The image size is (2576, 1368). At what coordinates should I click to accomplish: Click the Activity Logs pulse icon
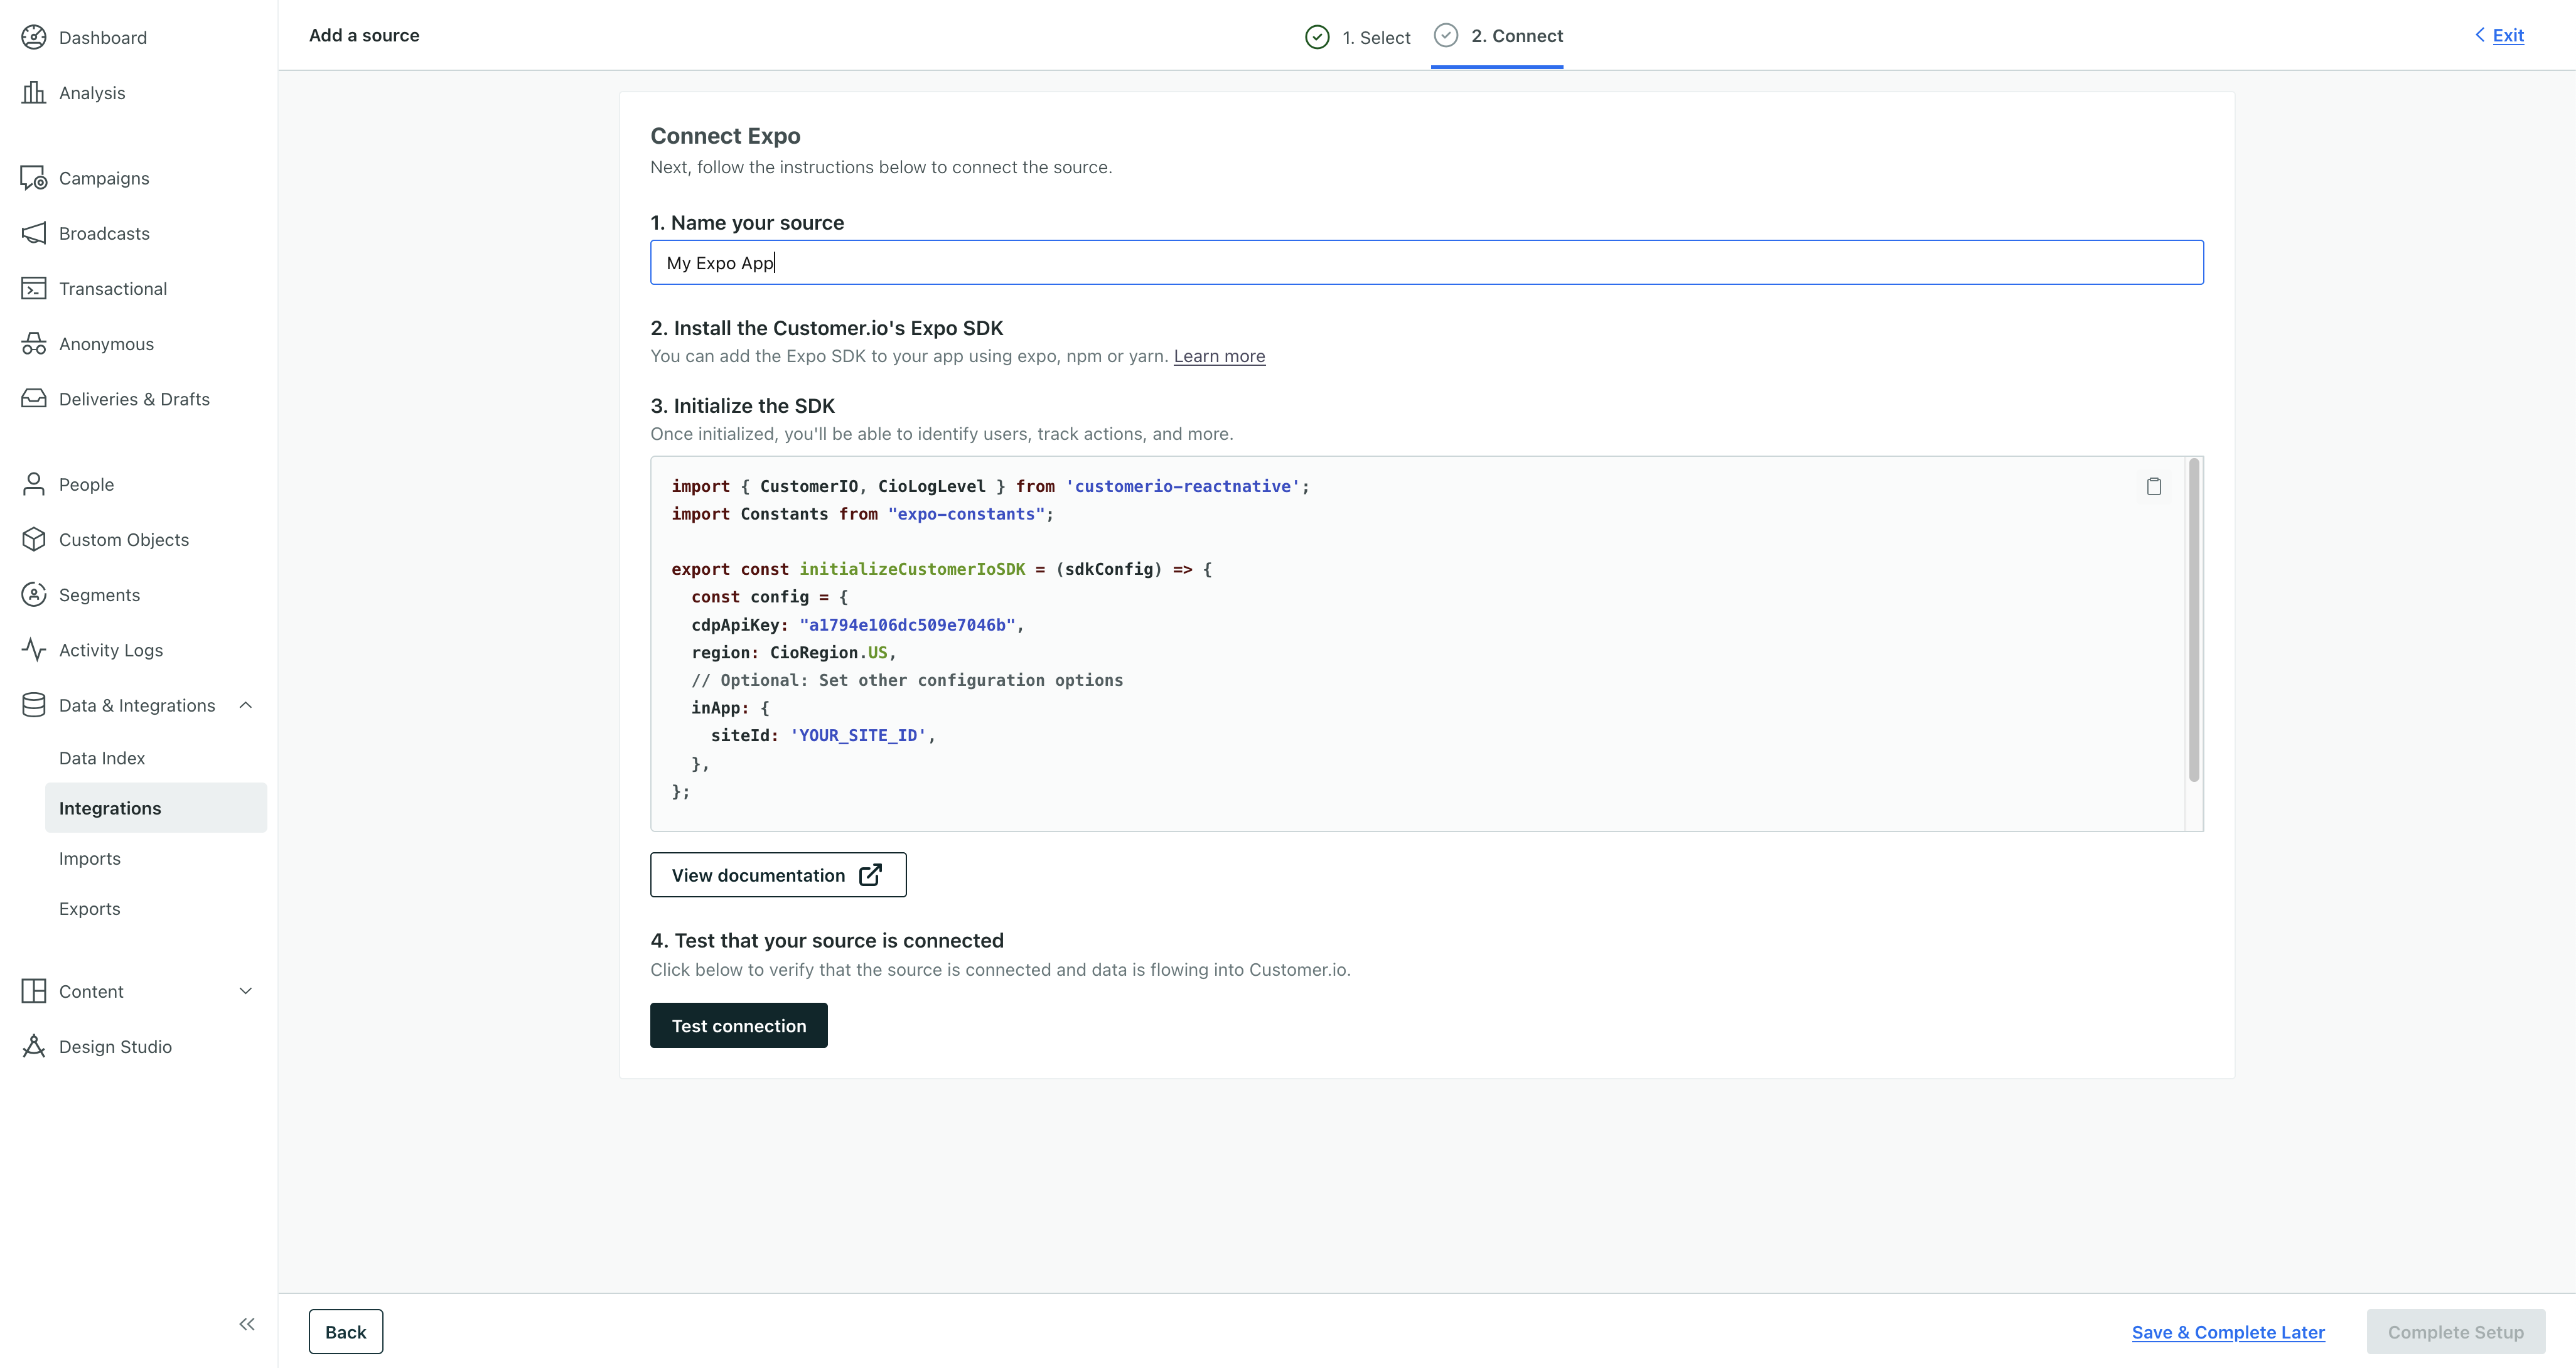[x=34, y=649]
